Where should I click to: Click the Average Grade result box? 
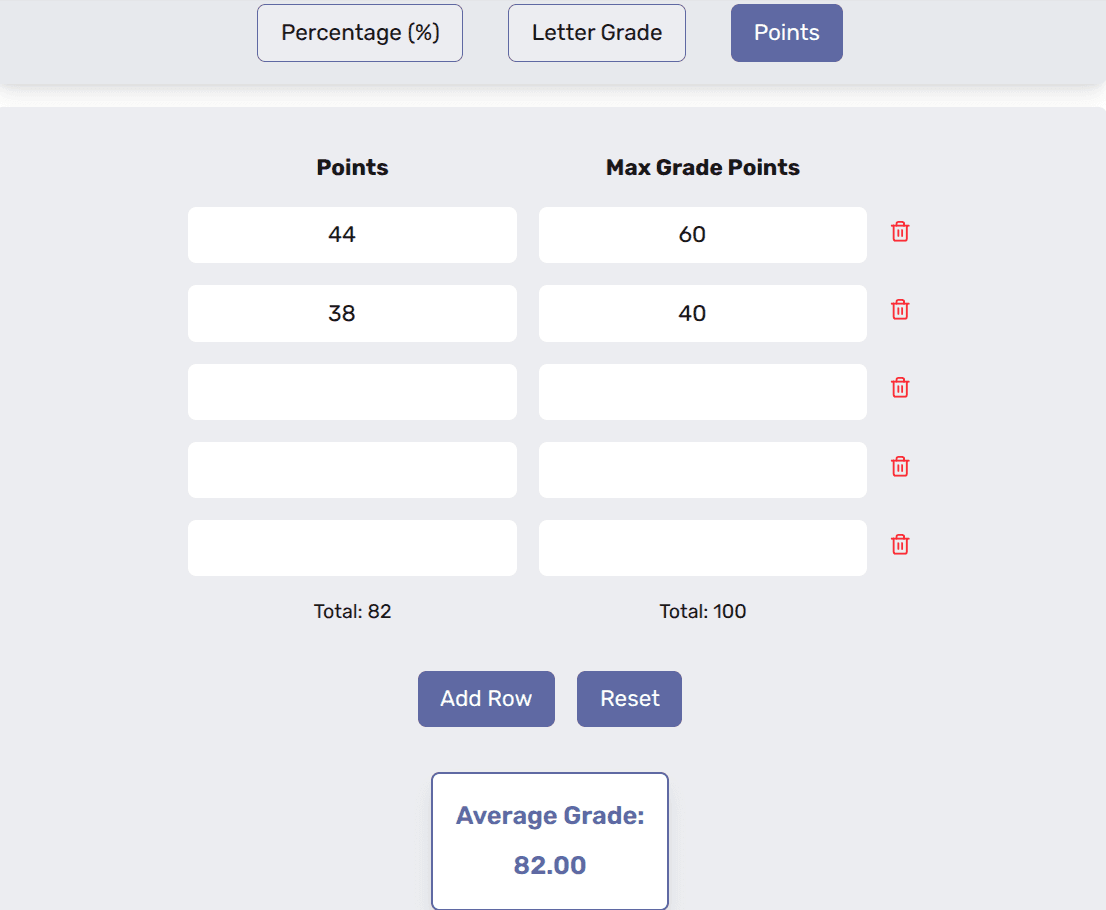pos(549,841)
